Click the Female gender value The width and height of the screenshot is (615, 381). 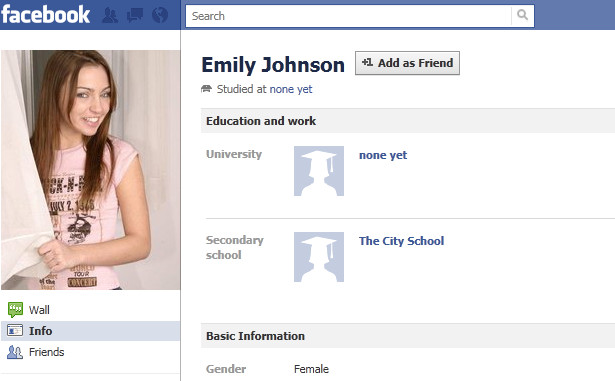pos(311,369)
